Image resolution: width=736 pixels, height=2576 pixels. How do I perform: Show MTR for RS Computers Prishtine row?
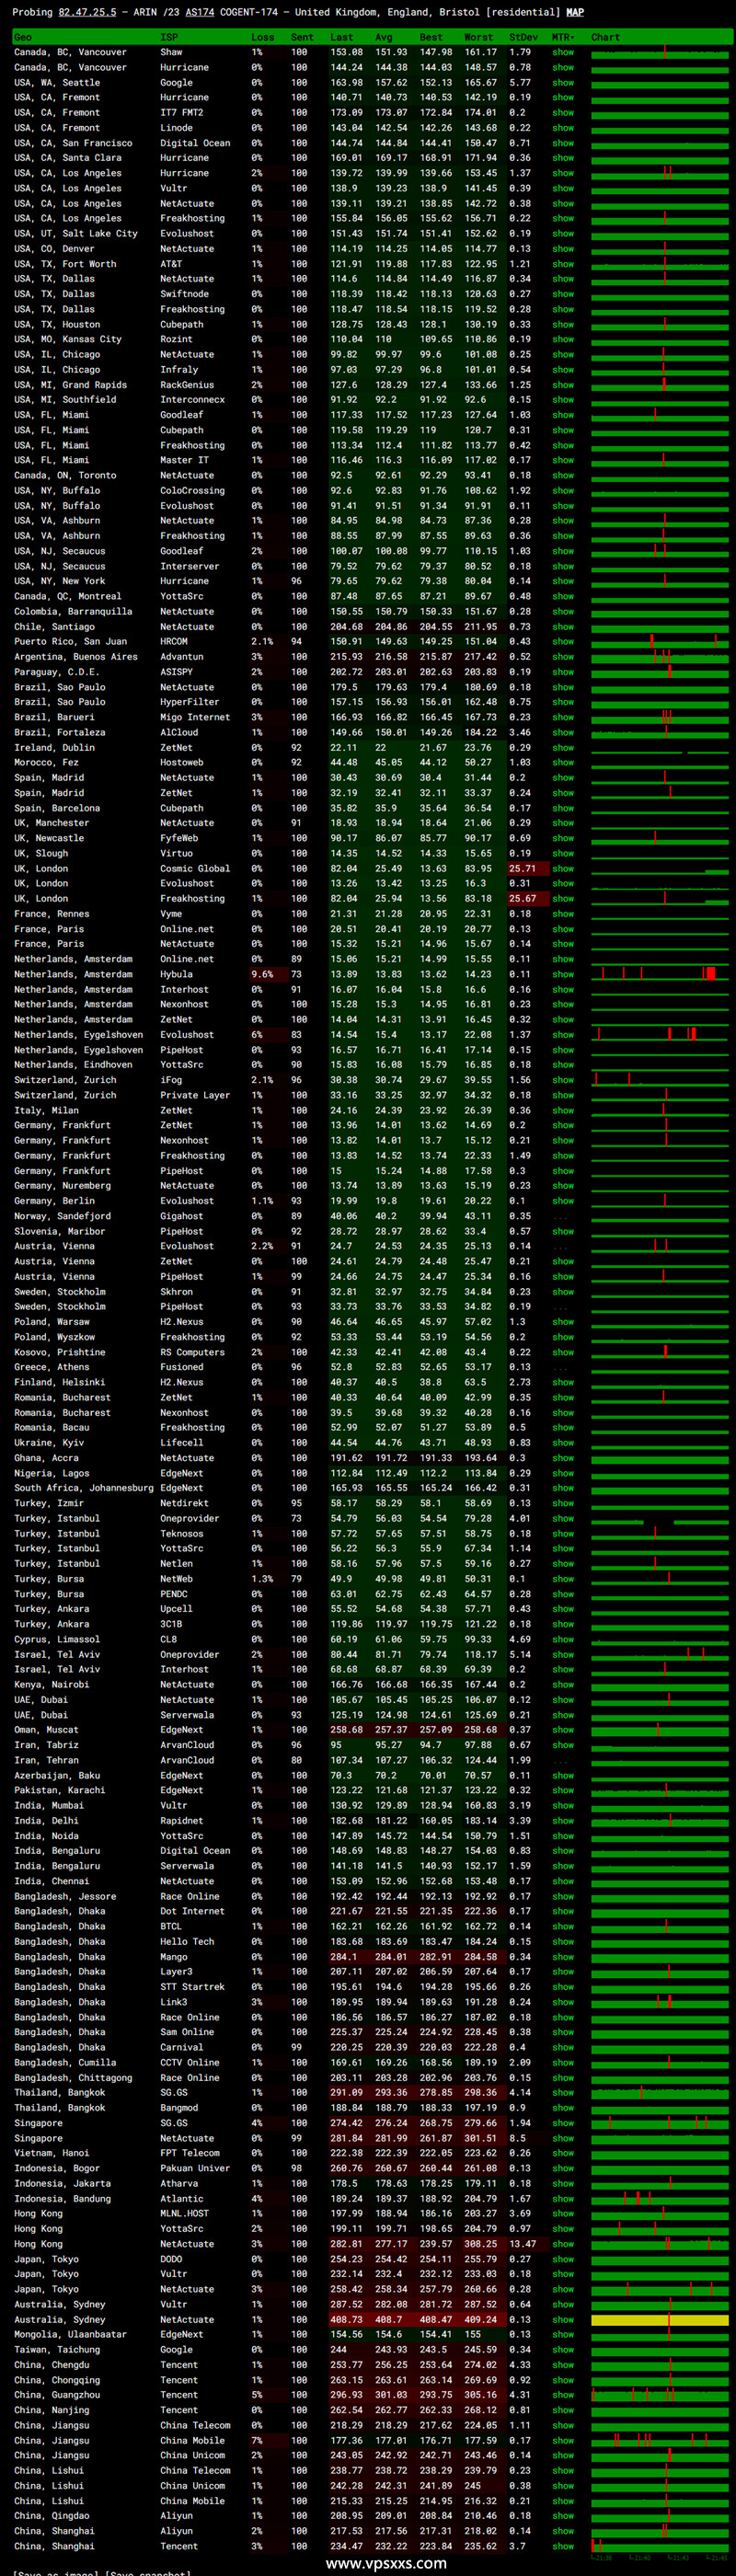(563, 1352)
